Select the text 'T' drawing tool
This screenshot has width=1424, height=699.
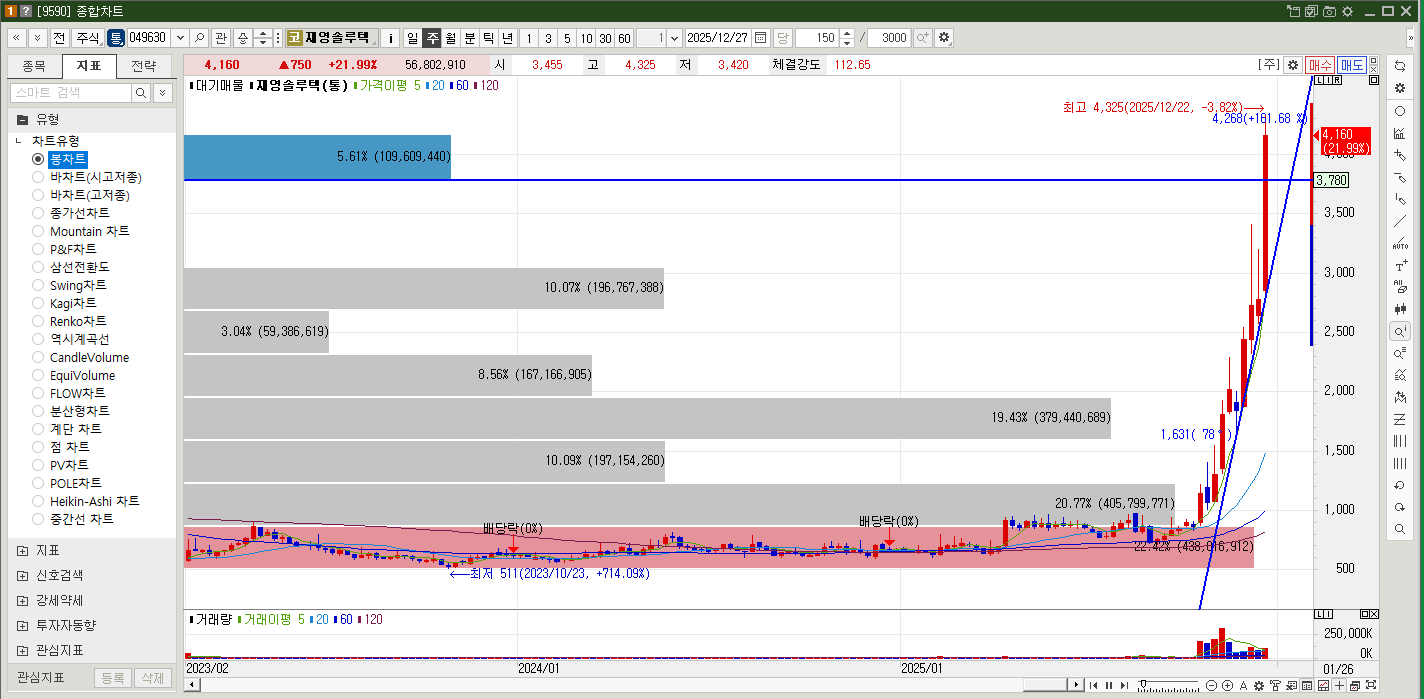pyautogui.click(x=1400, y=266)
